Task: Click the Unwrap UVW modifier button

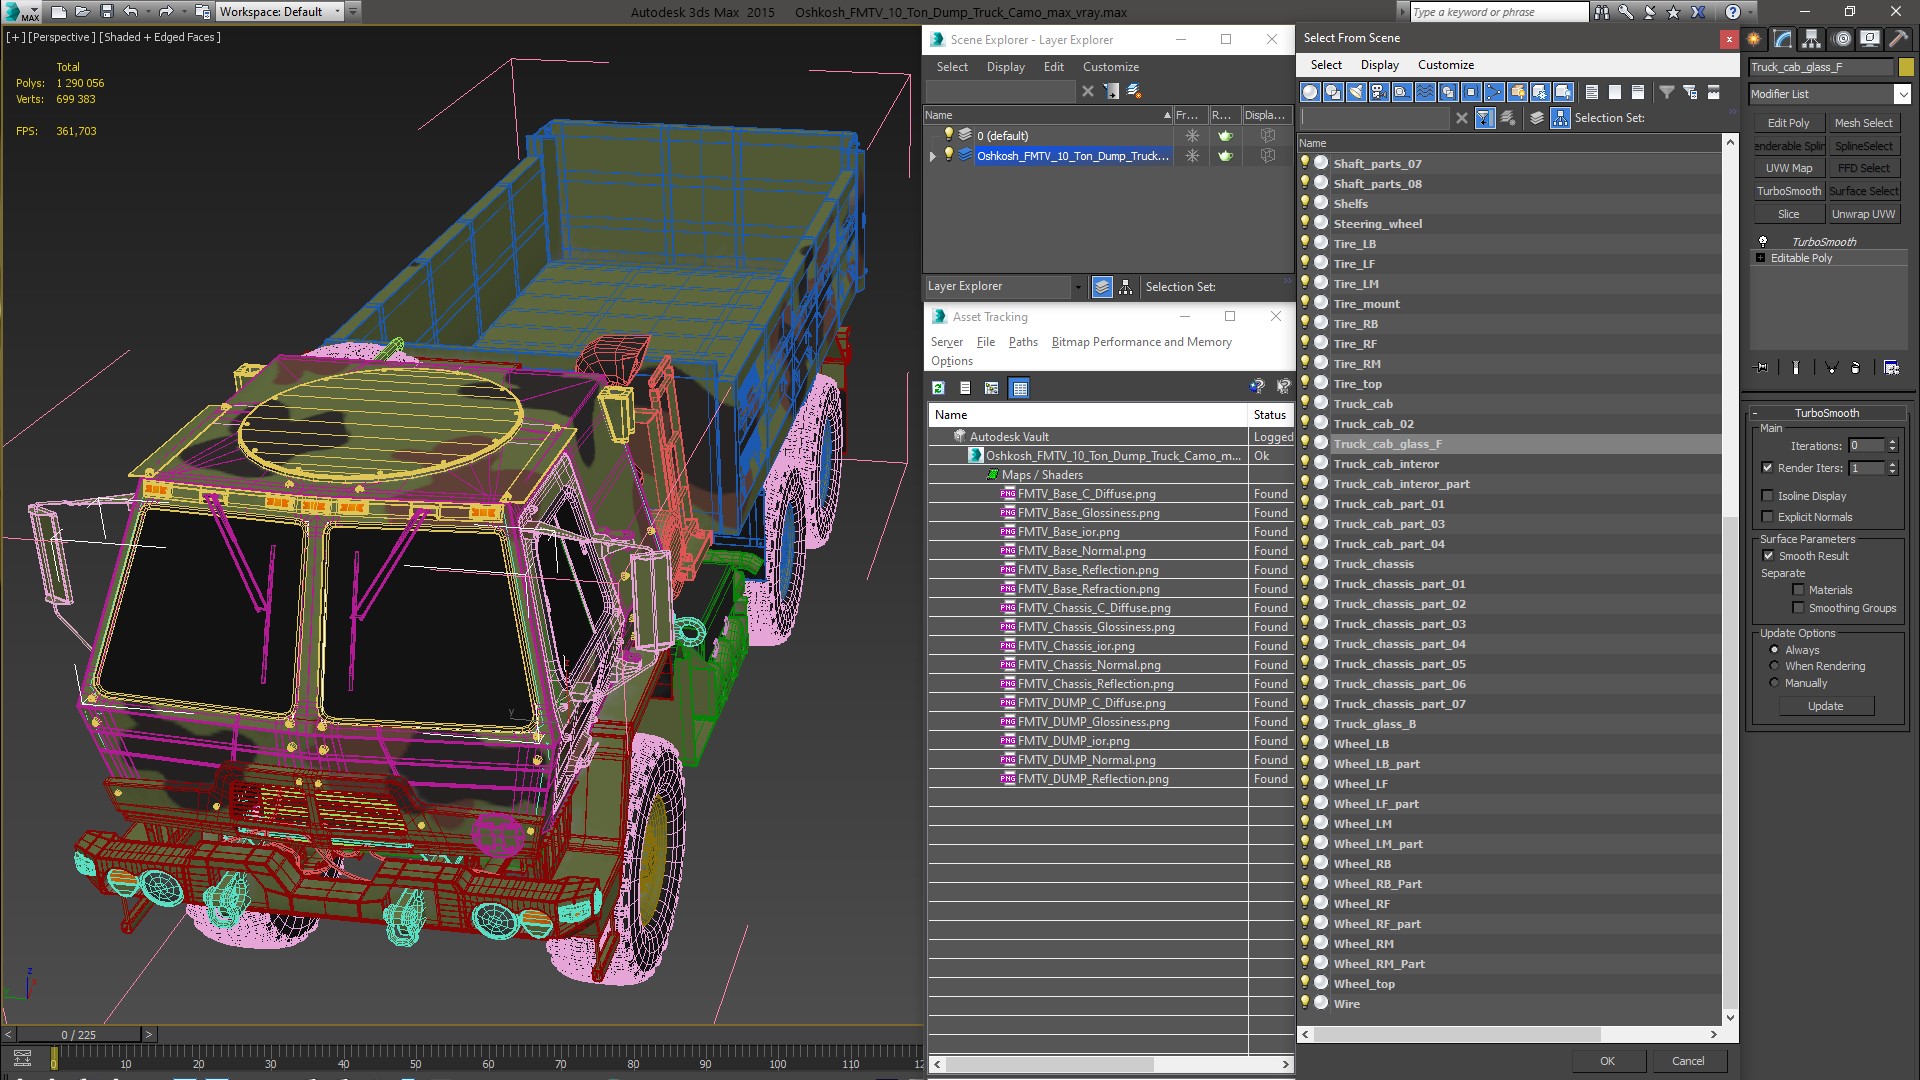Action: click(x=1863, y=214)
